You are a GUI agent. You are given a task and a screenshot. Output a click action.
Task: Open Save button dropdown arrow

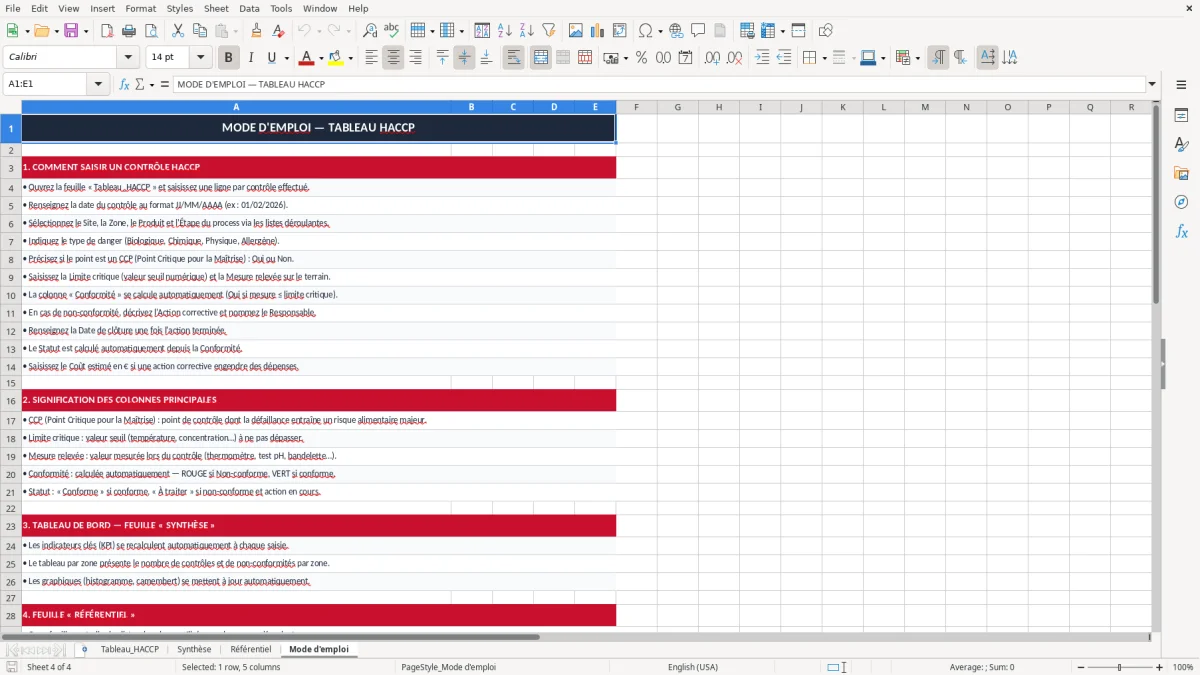point(86,31)
